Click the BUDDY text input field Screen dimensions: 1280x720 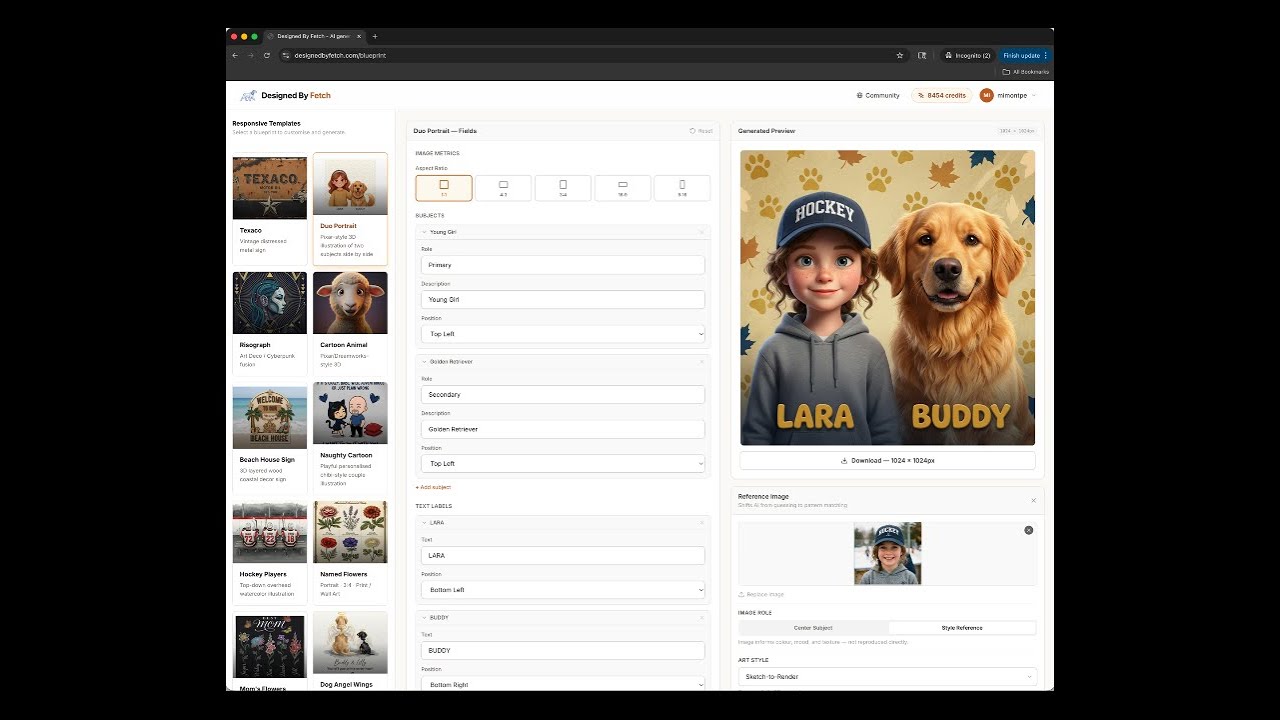tap(563, 650)
